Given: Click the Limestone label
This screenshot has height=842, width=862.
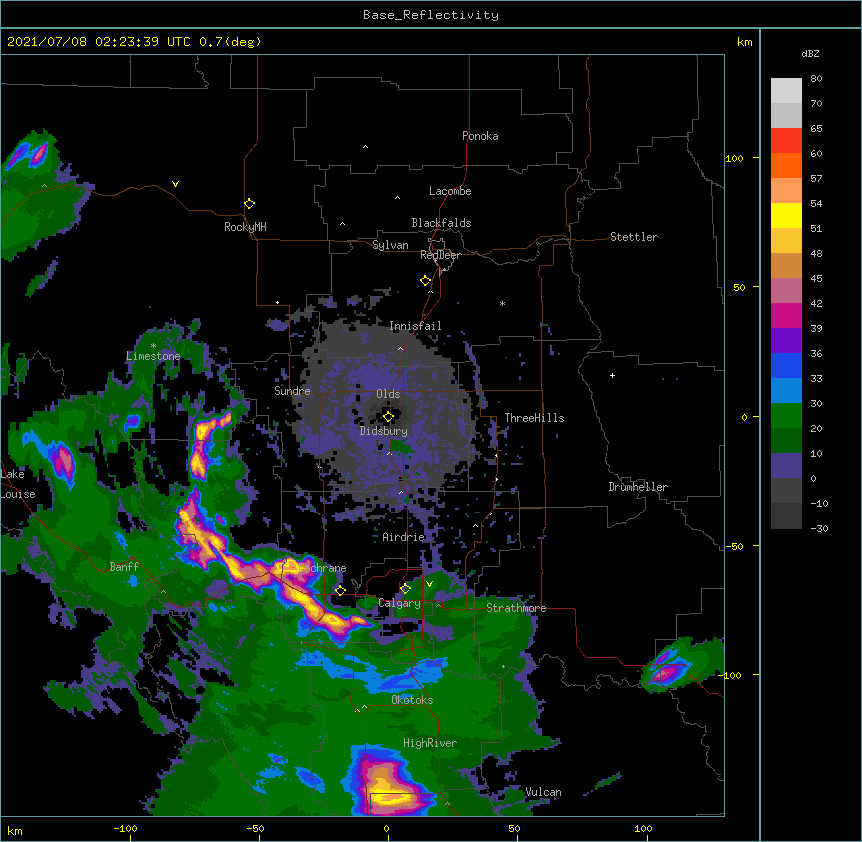Looking at the screenshot, I should click(x=153, y=356).
